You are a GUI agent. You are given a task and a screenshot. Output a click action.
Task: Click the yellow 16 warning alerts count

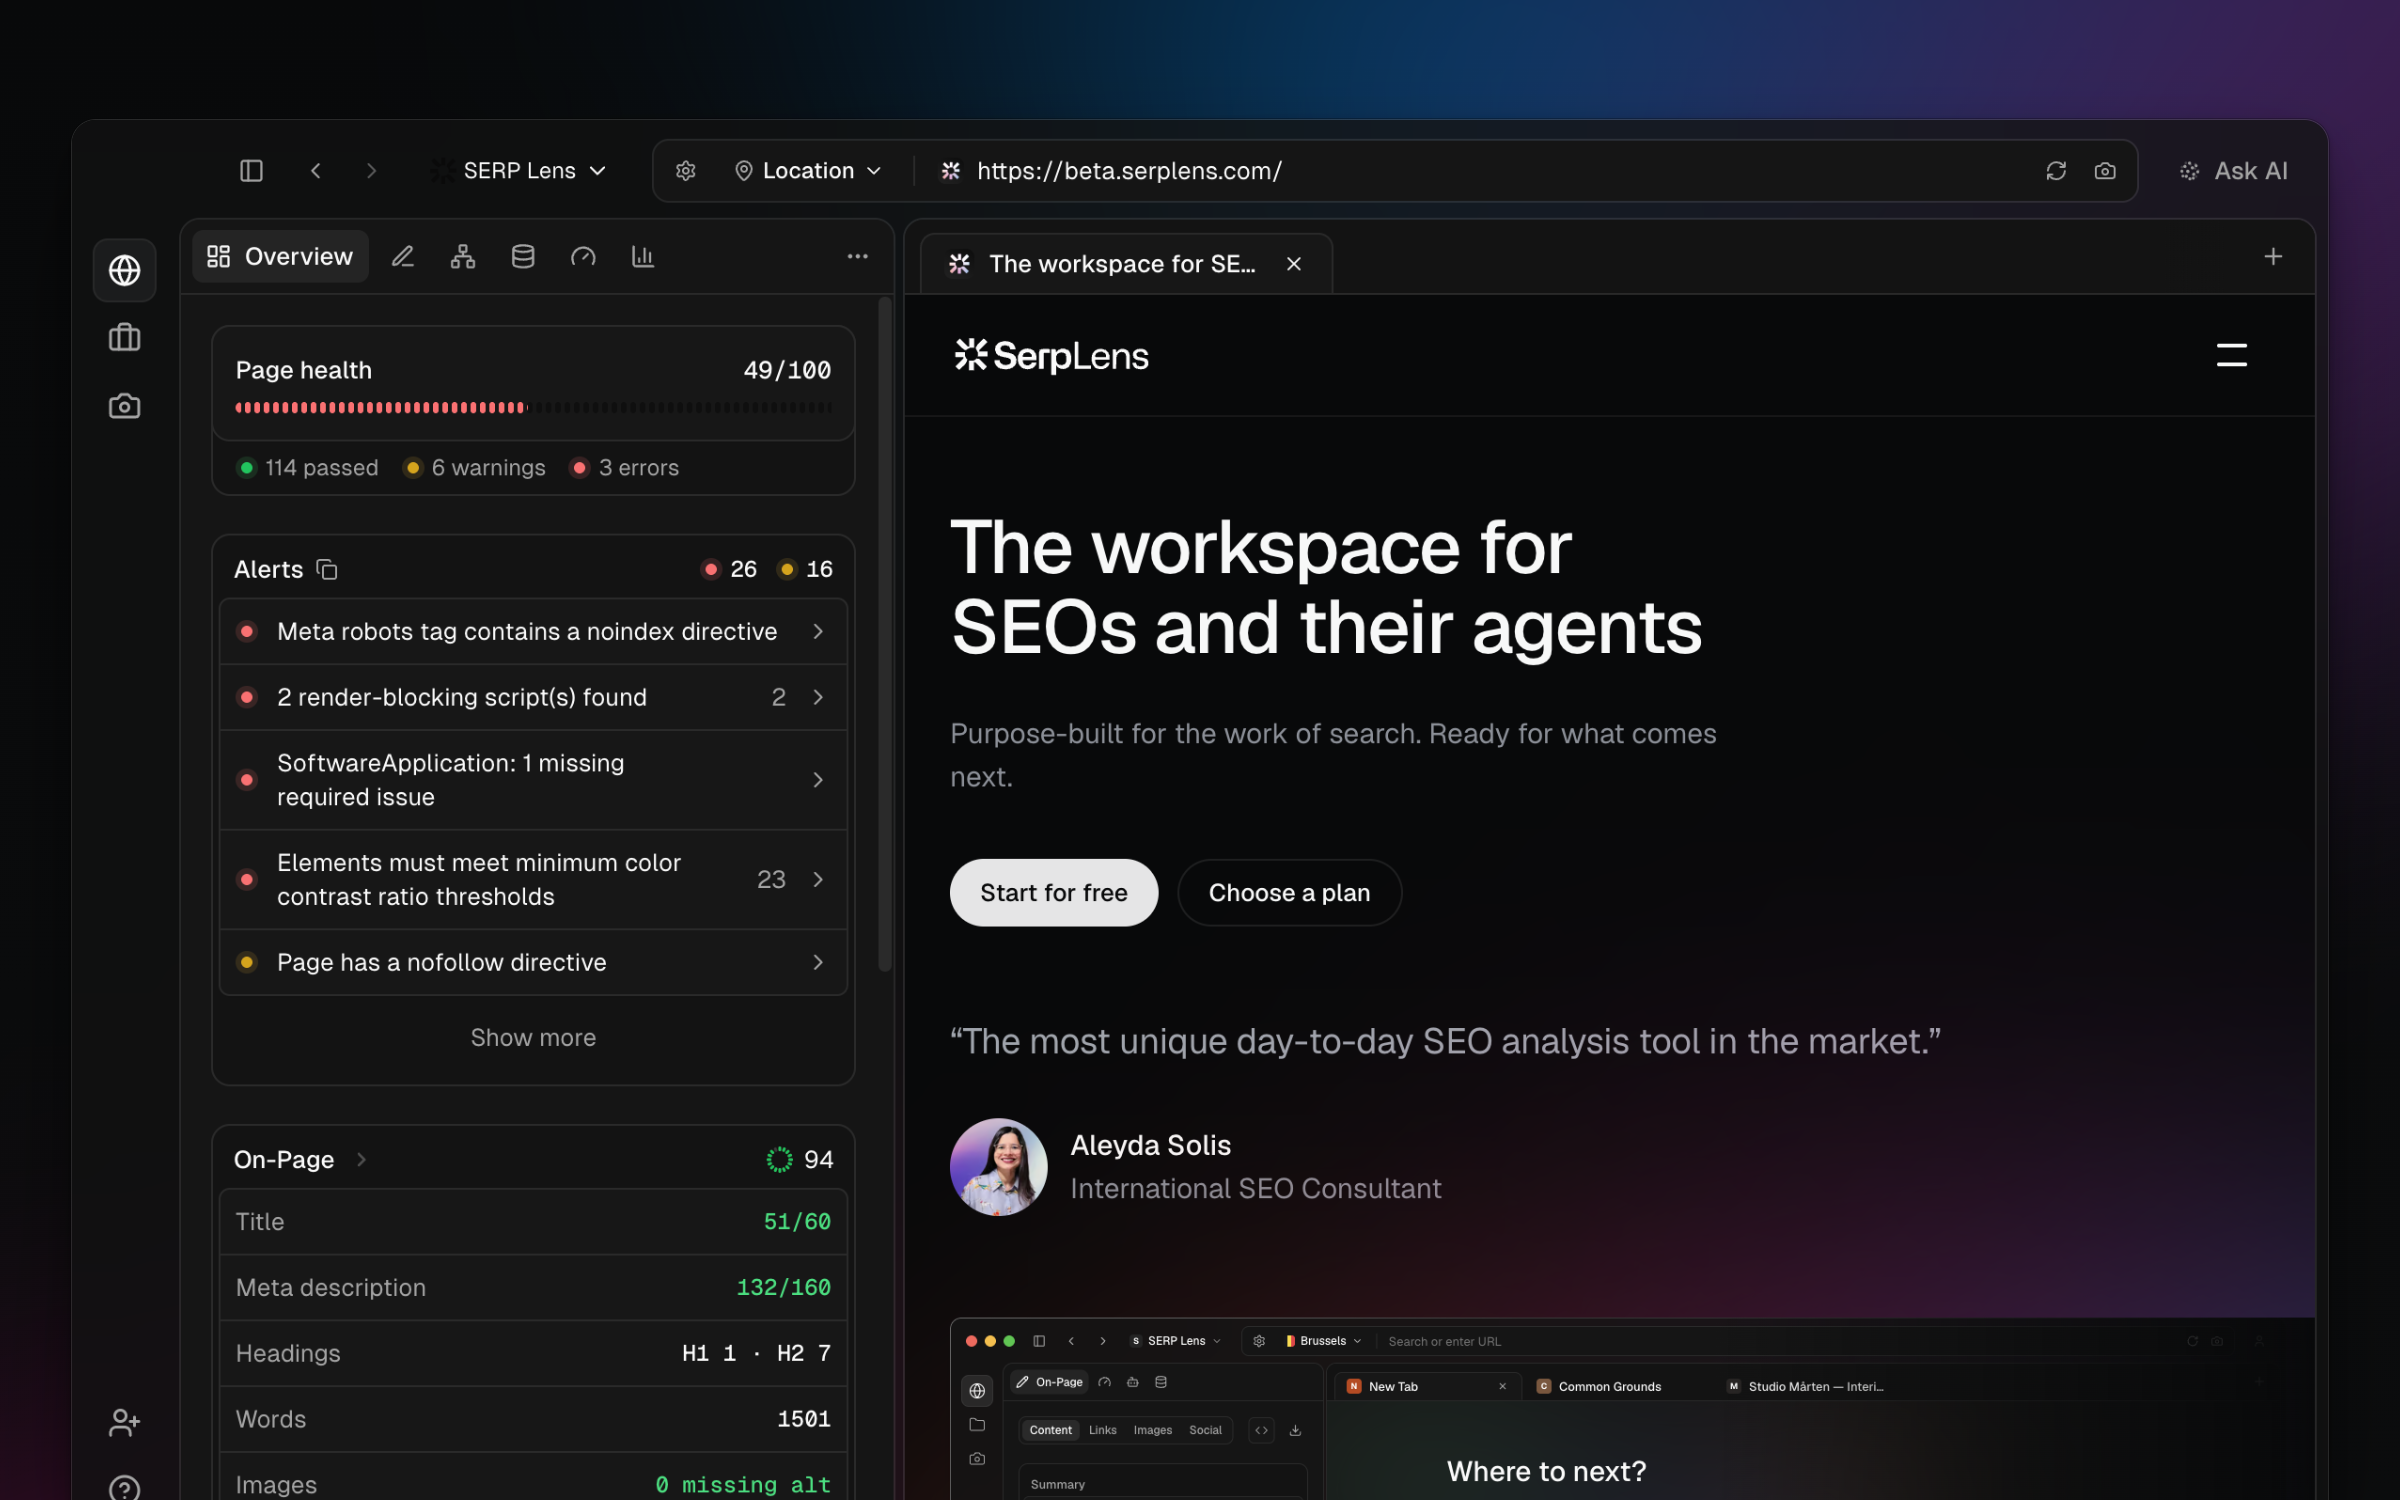(806, 569)
